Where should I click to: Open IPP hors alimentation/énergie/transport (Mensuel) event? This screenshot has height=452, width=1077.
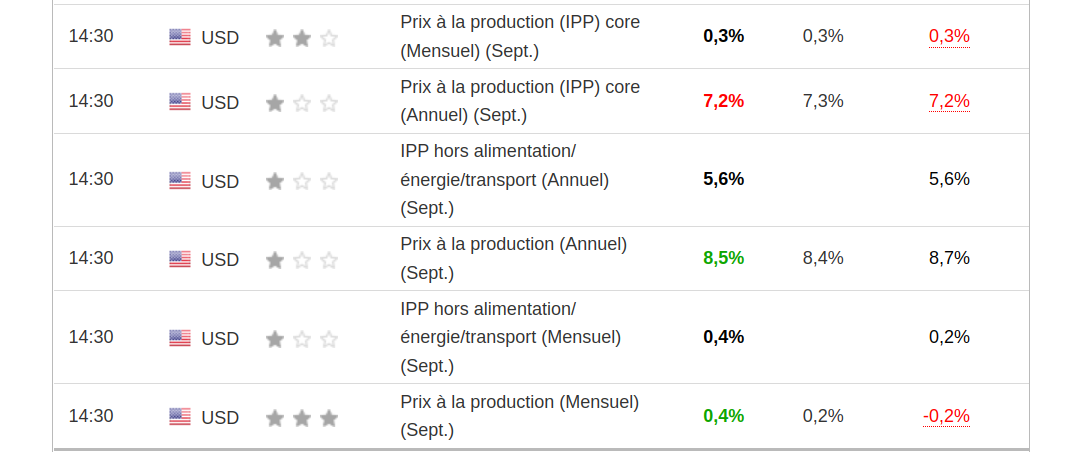510,337
